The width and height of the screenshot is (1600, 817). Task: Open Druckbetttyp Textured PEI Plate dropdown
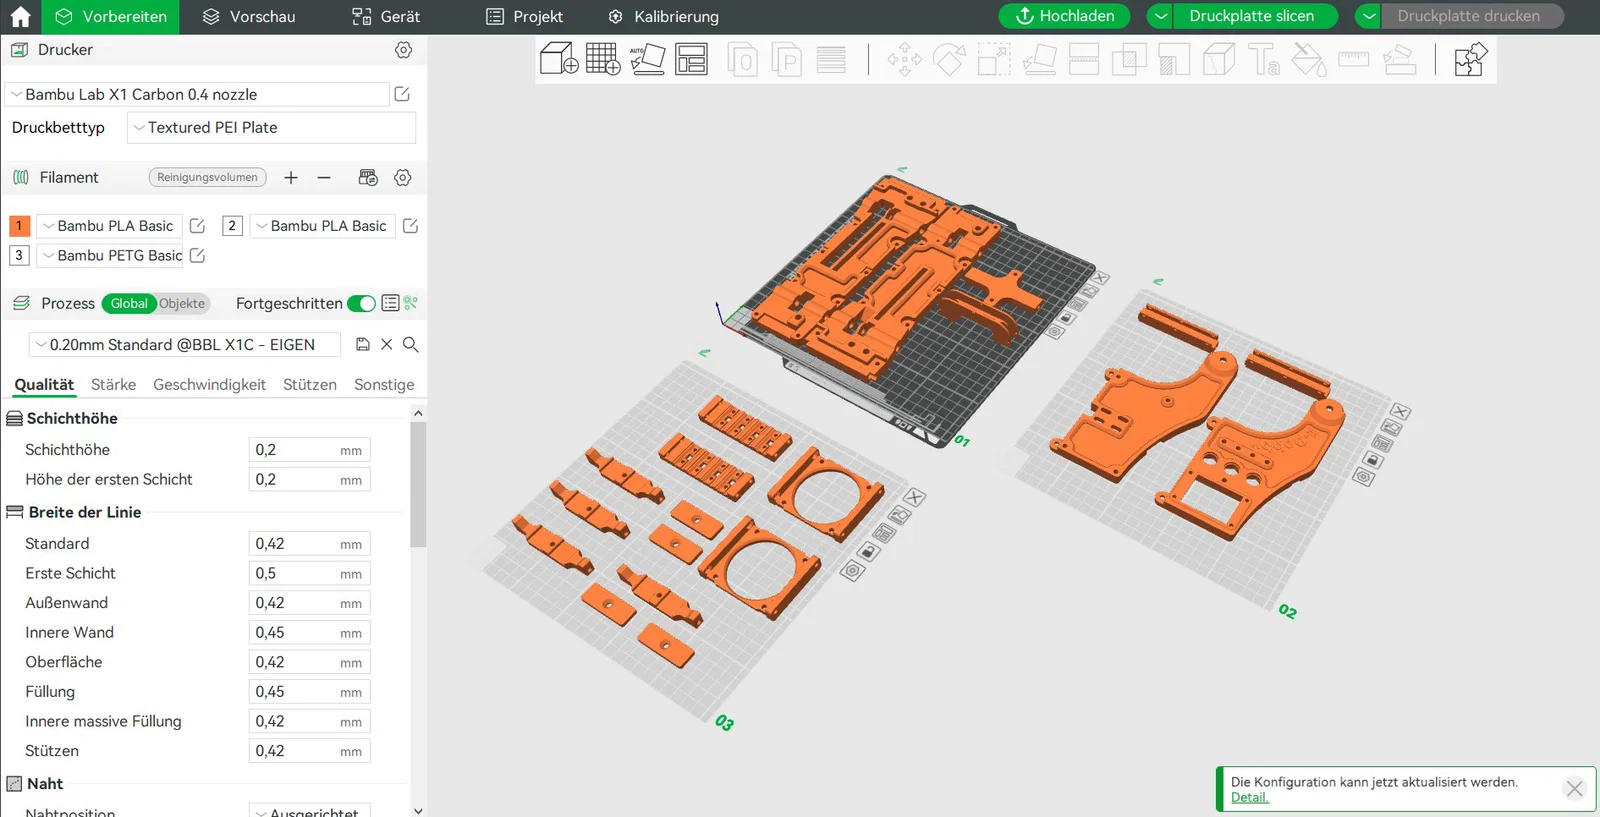pyautogui.click(x=271, y=128)
